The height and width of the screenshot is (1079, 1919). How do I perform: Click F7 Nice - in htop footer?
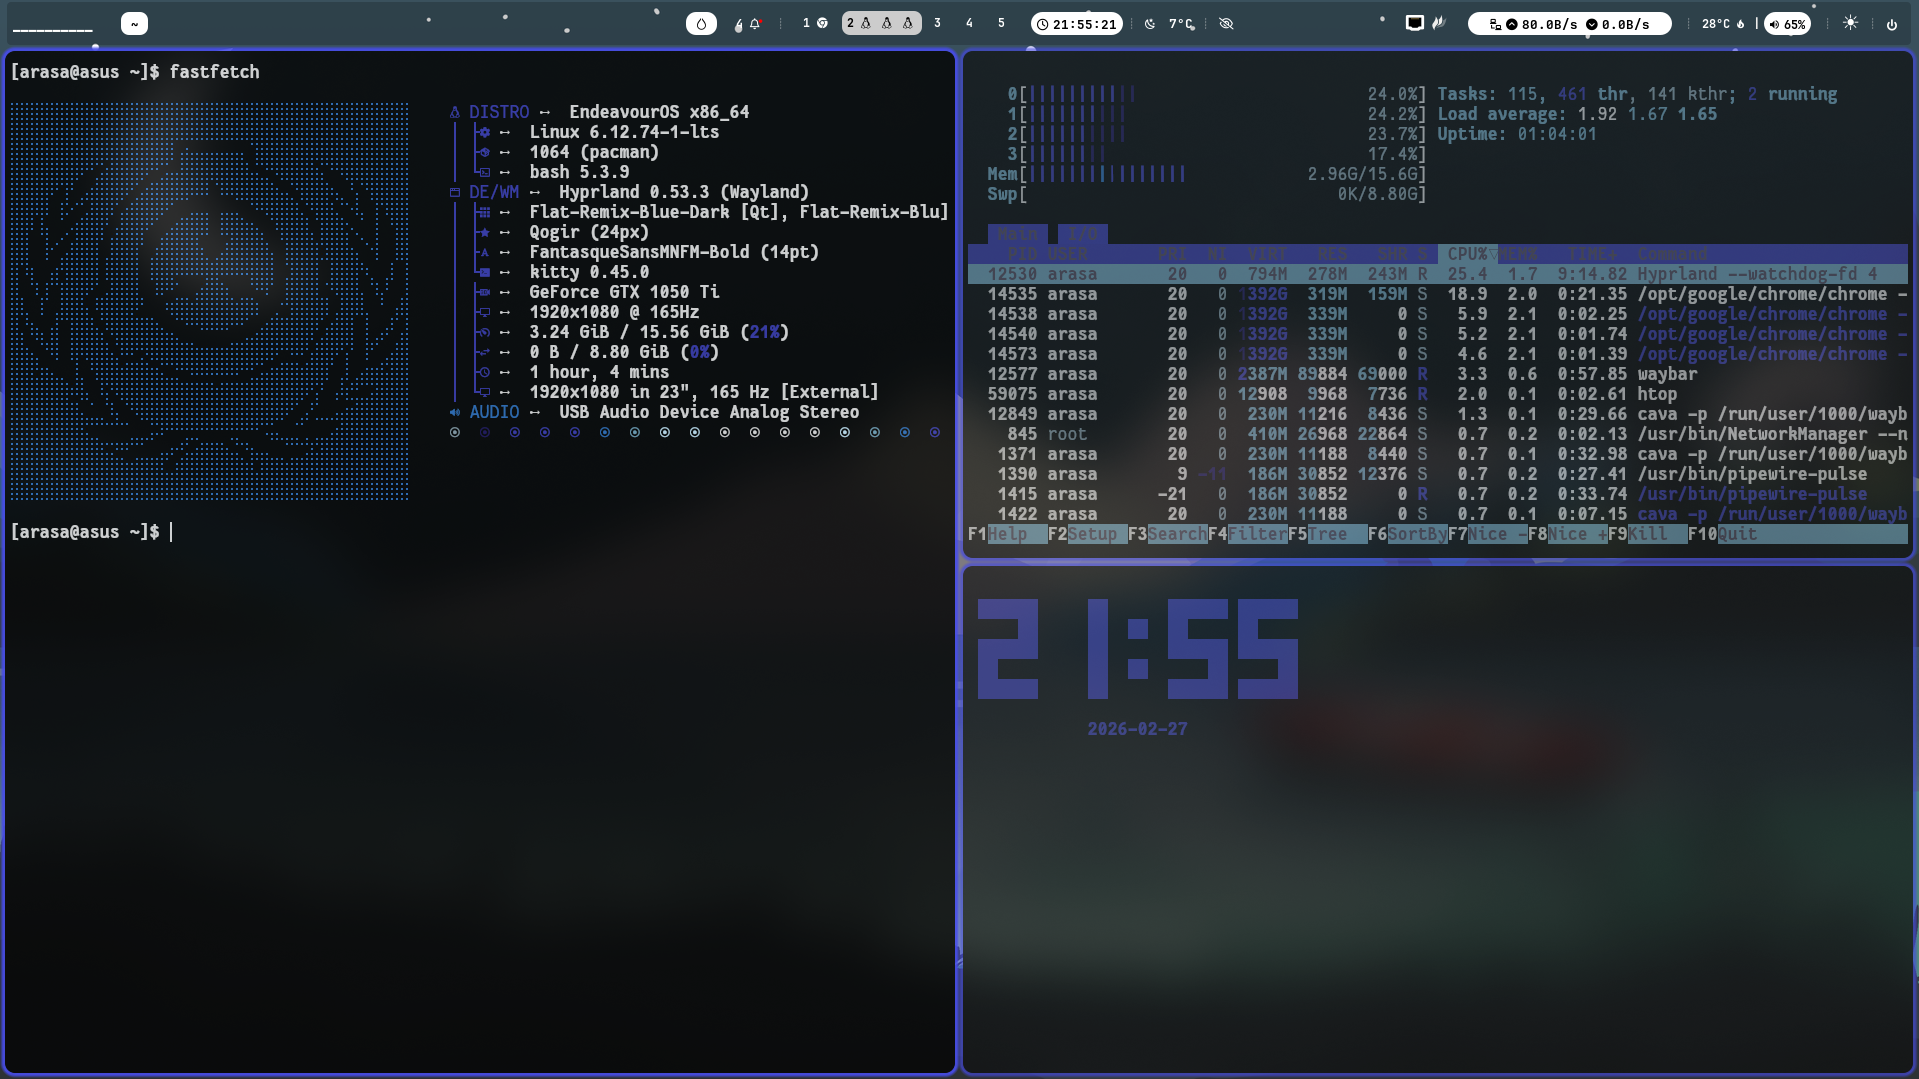tap(1487, 534)
